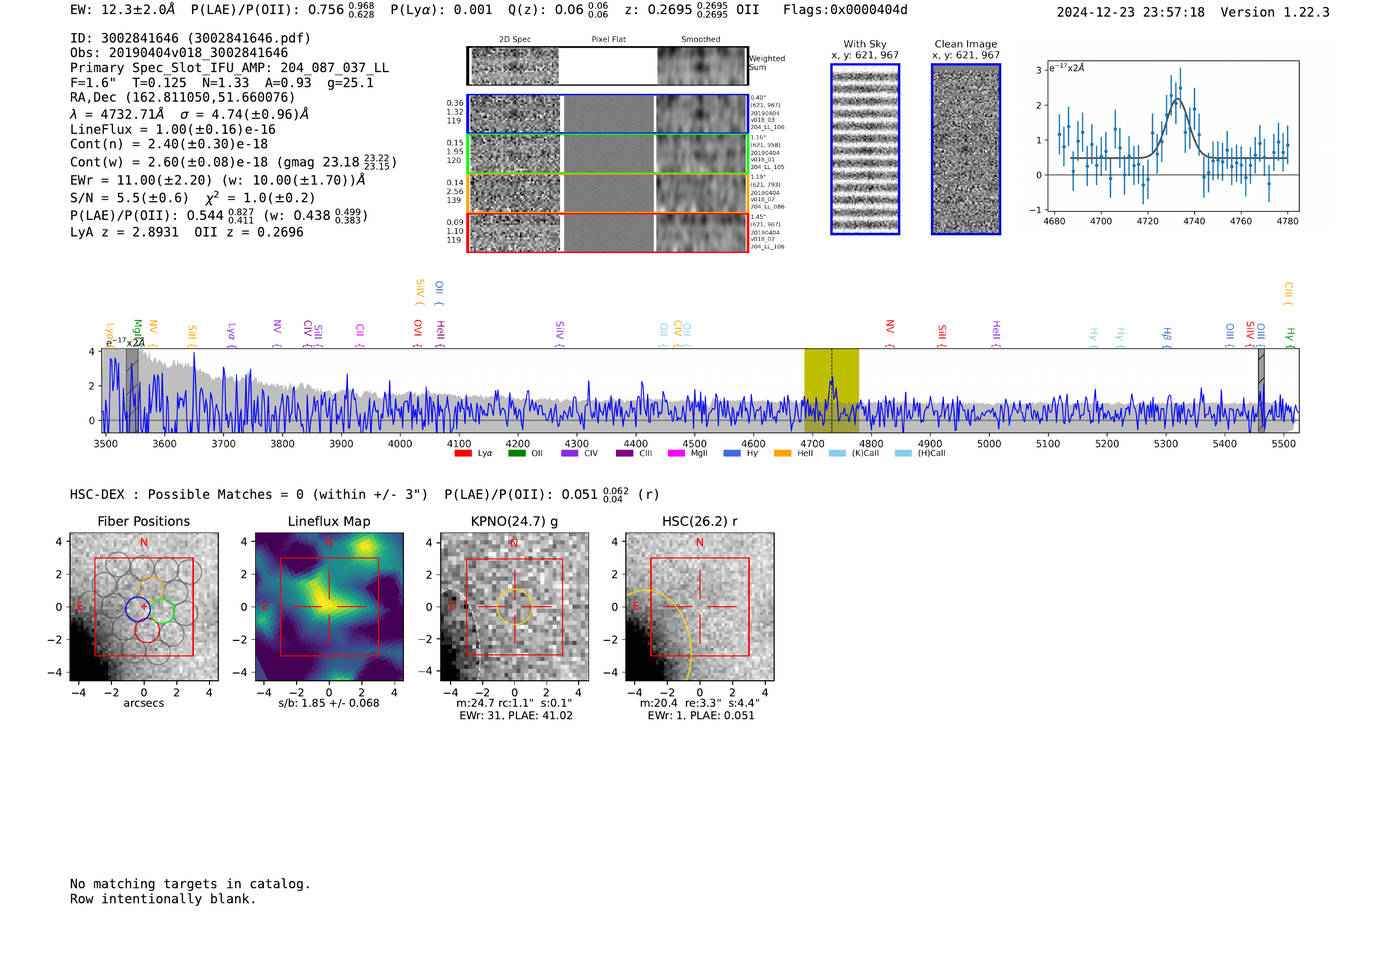
Task: Select the CIII legend color swatch
Action: point(625,453)
